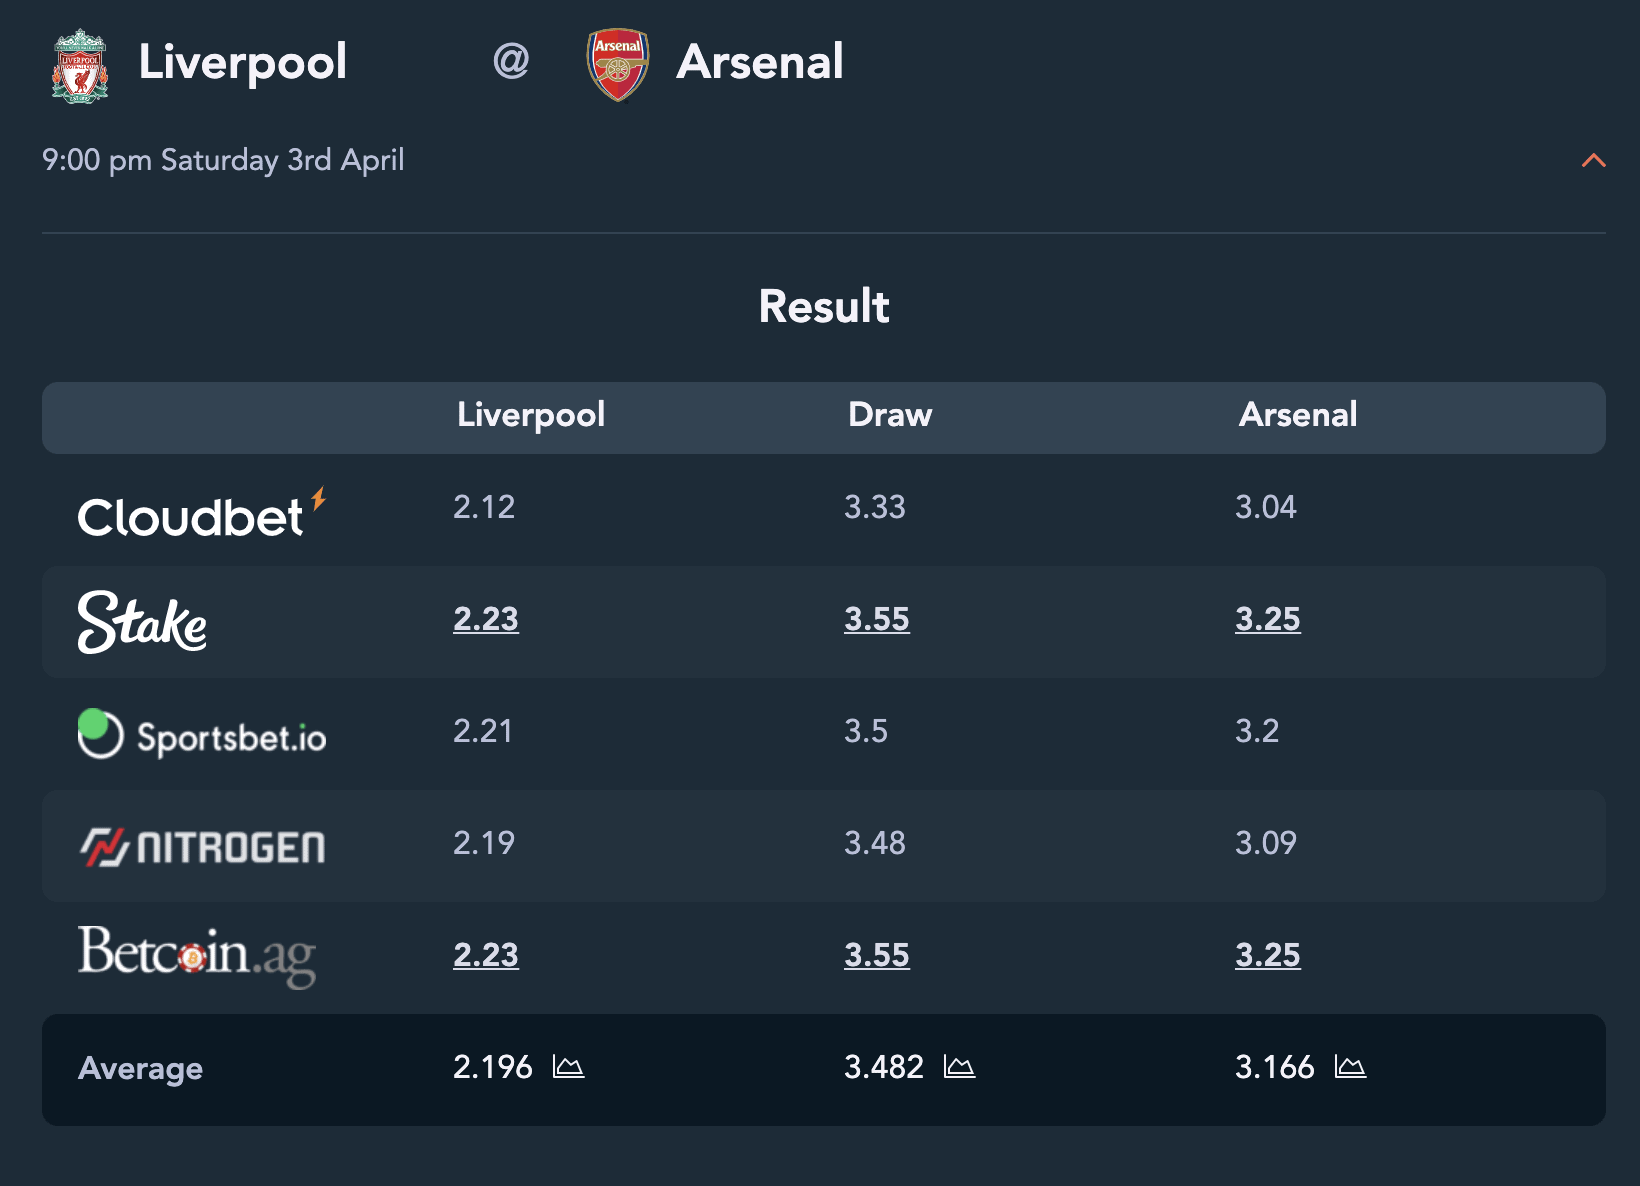
Task: Select Betcoin.ag's Arsenal odds 3.25
Action: coord(1268,955)
